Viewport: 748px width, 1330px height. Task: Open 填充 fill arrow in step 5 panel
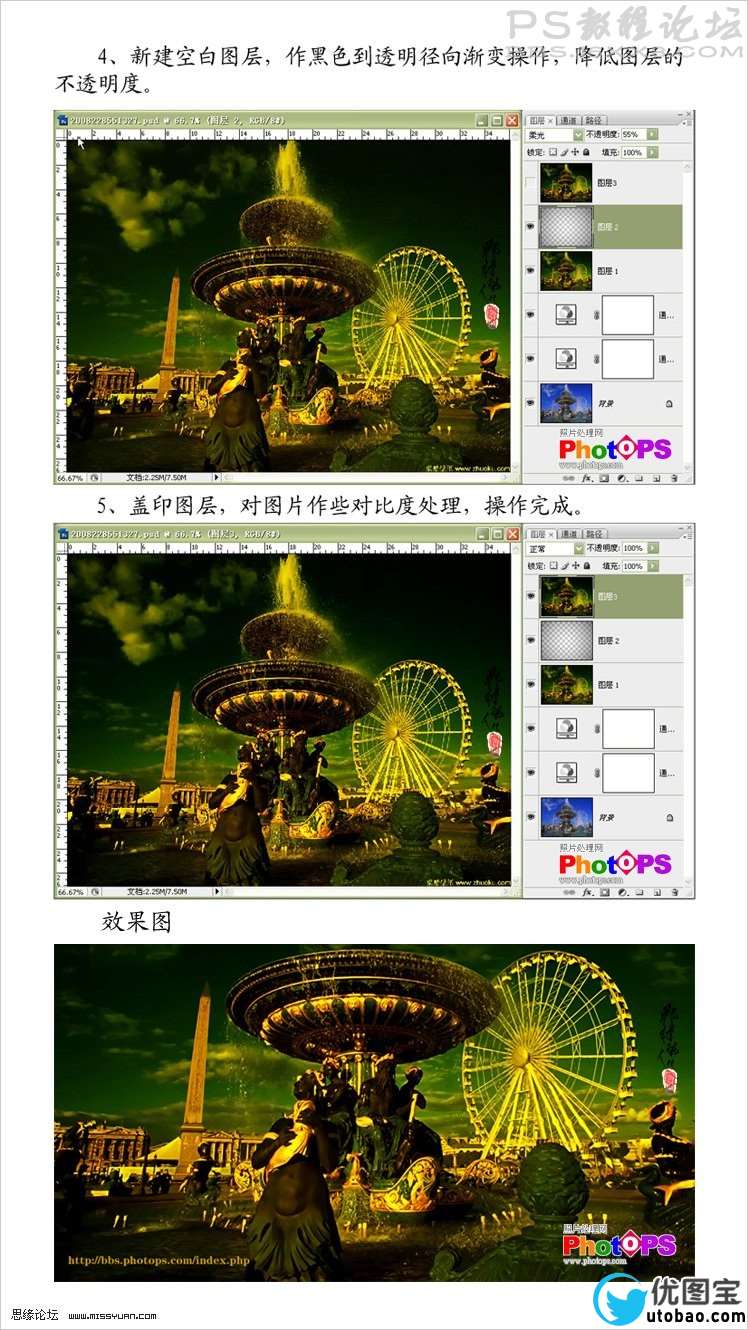coord(653,566)
